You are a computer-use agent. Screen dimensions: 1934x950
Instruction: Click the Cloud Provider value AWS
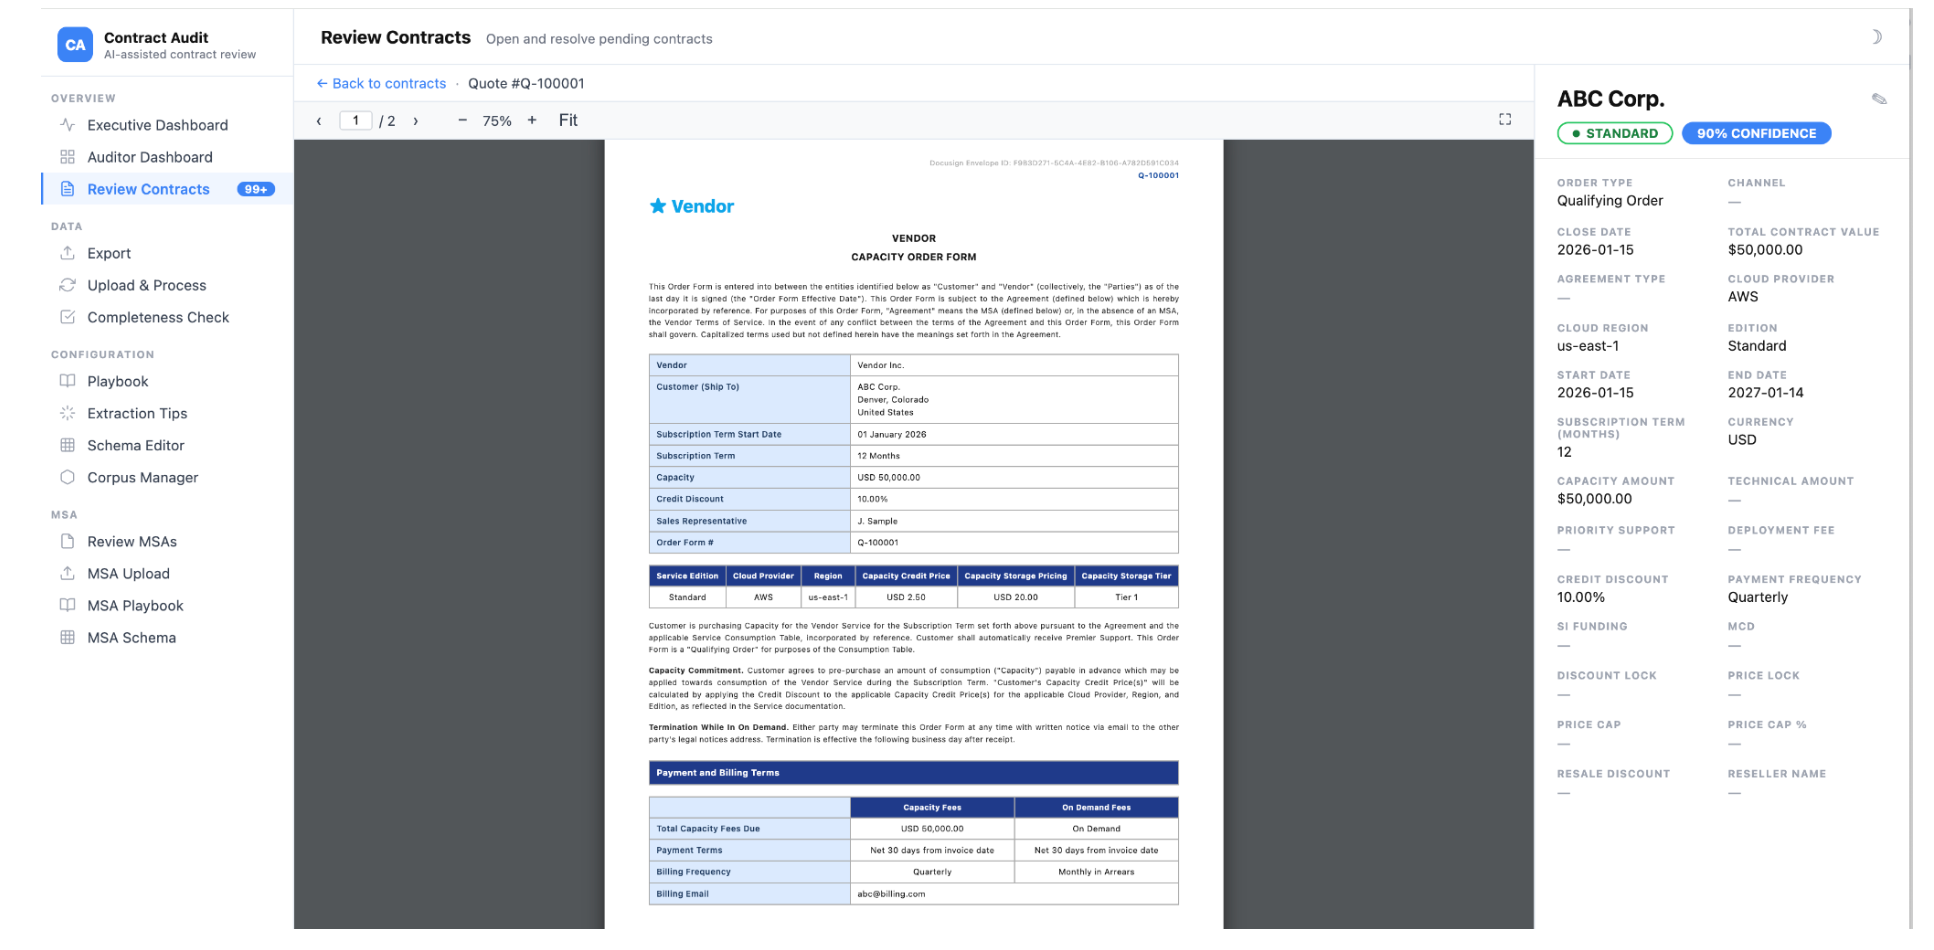click(x=1743, y=297)
